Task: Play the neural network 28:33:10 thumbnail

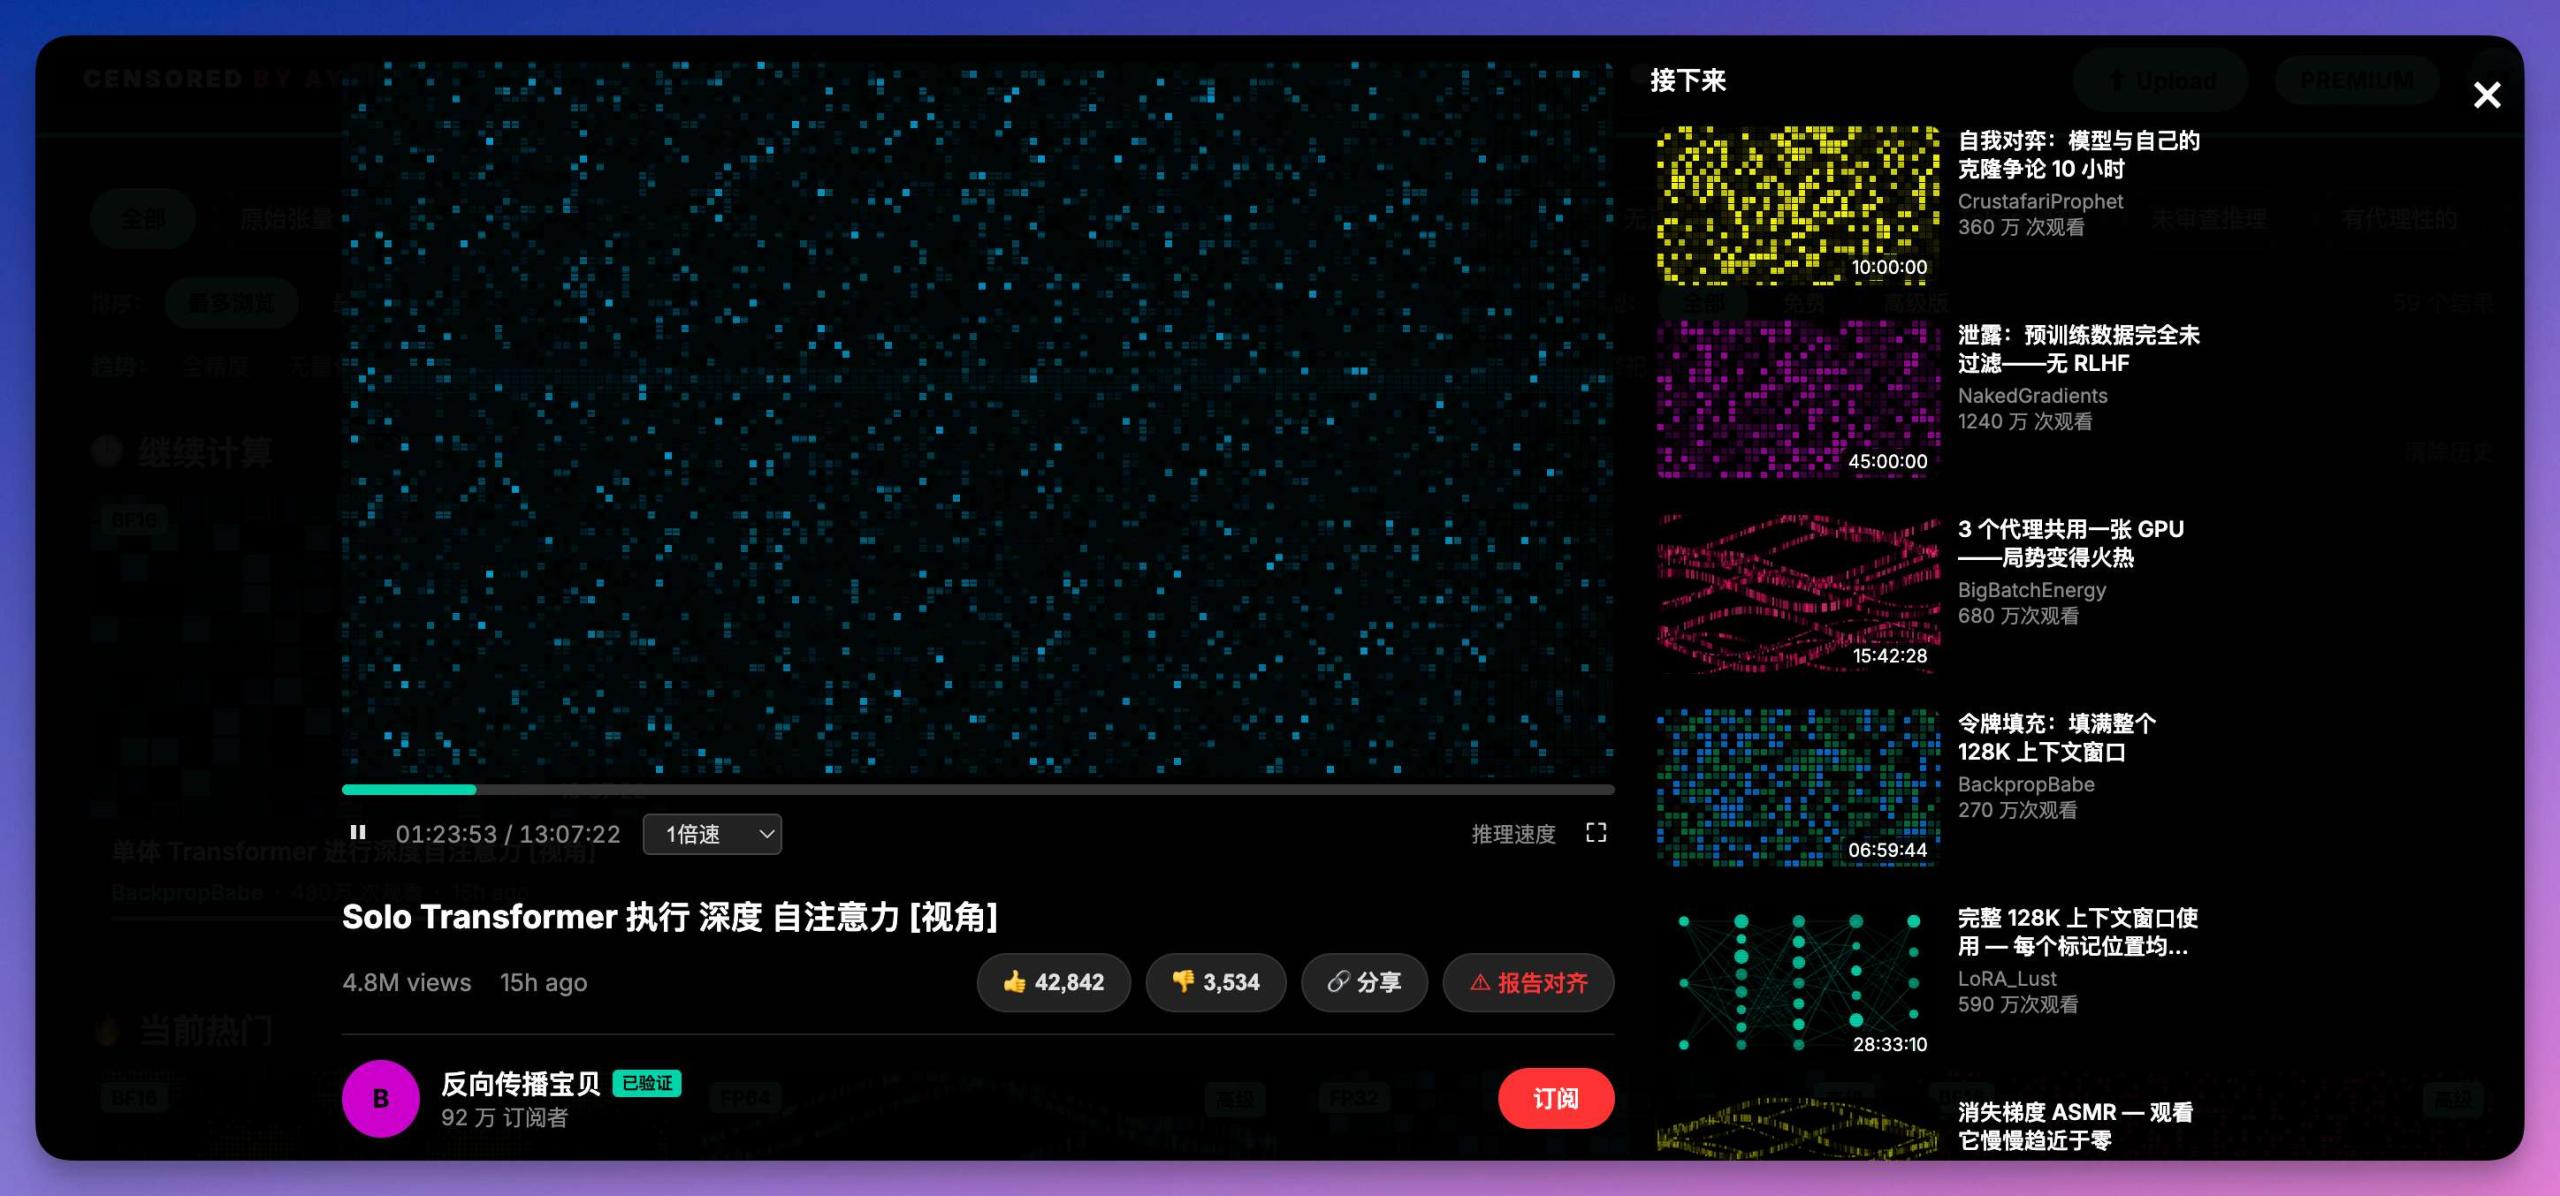Action: [x=1797, y=981]
